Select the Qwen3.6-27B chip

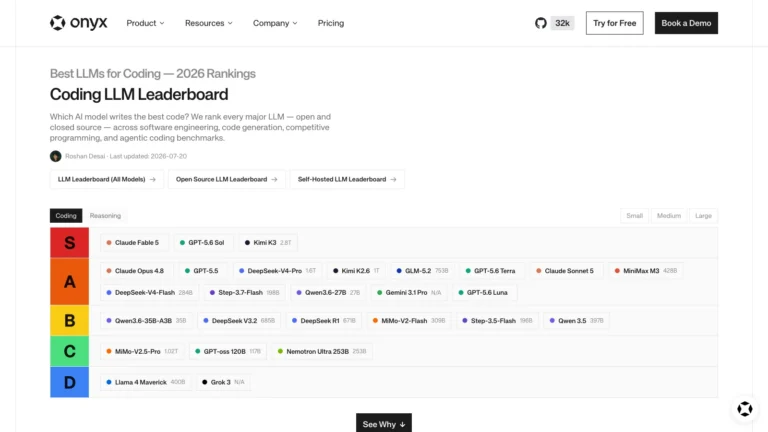(x=328, y=292)
